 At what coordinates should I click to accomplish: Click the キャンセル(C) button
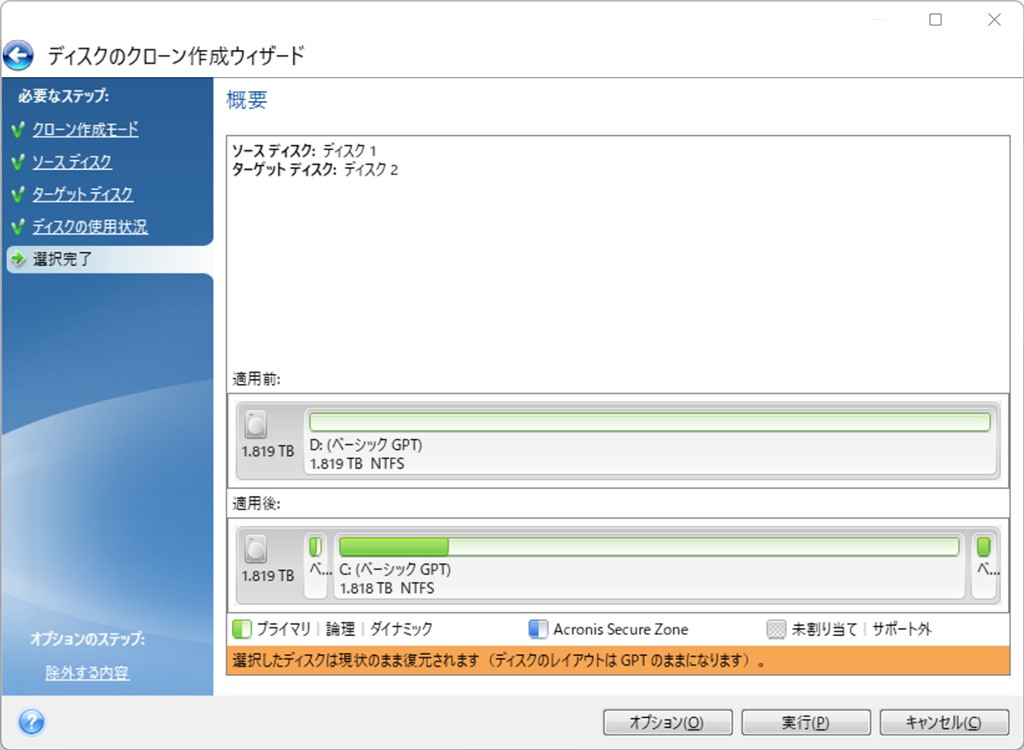(x=944, y=723)
